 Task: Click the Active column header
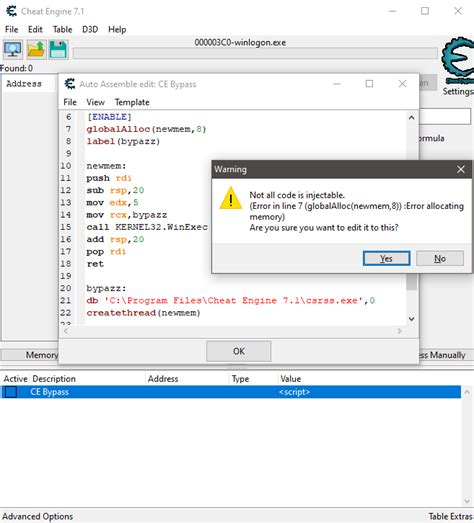15,379
